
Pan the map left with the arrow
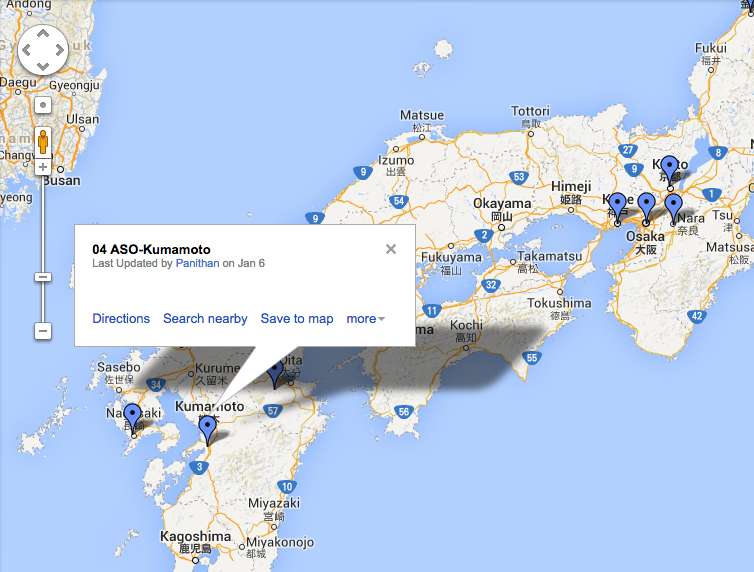[26, 50]
